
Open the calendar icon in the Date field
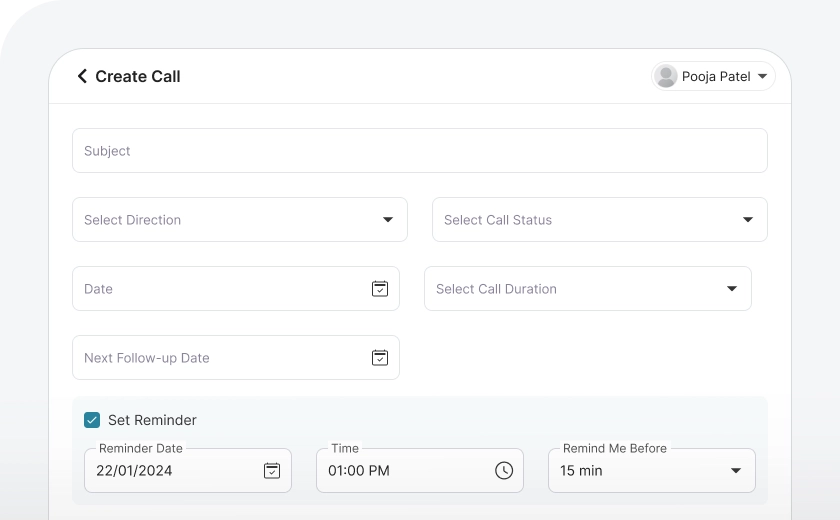380,289
